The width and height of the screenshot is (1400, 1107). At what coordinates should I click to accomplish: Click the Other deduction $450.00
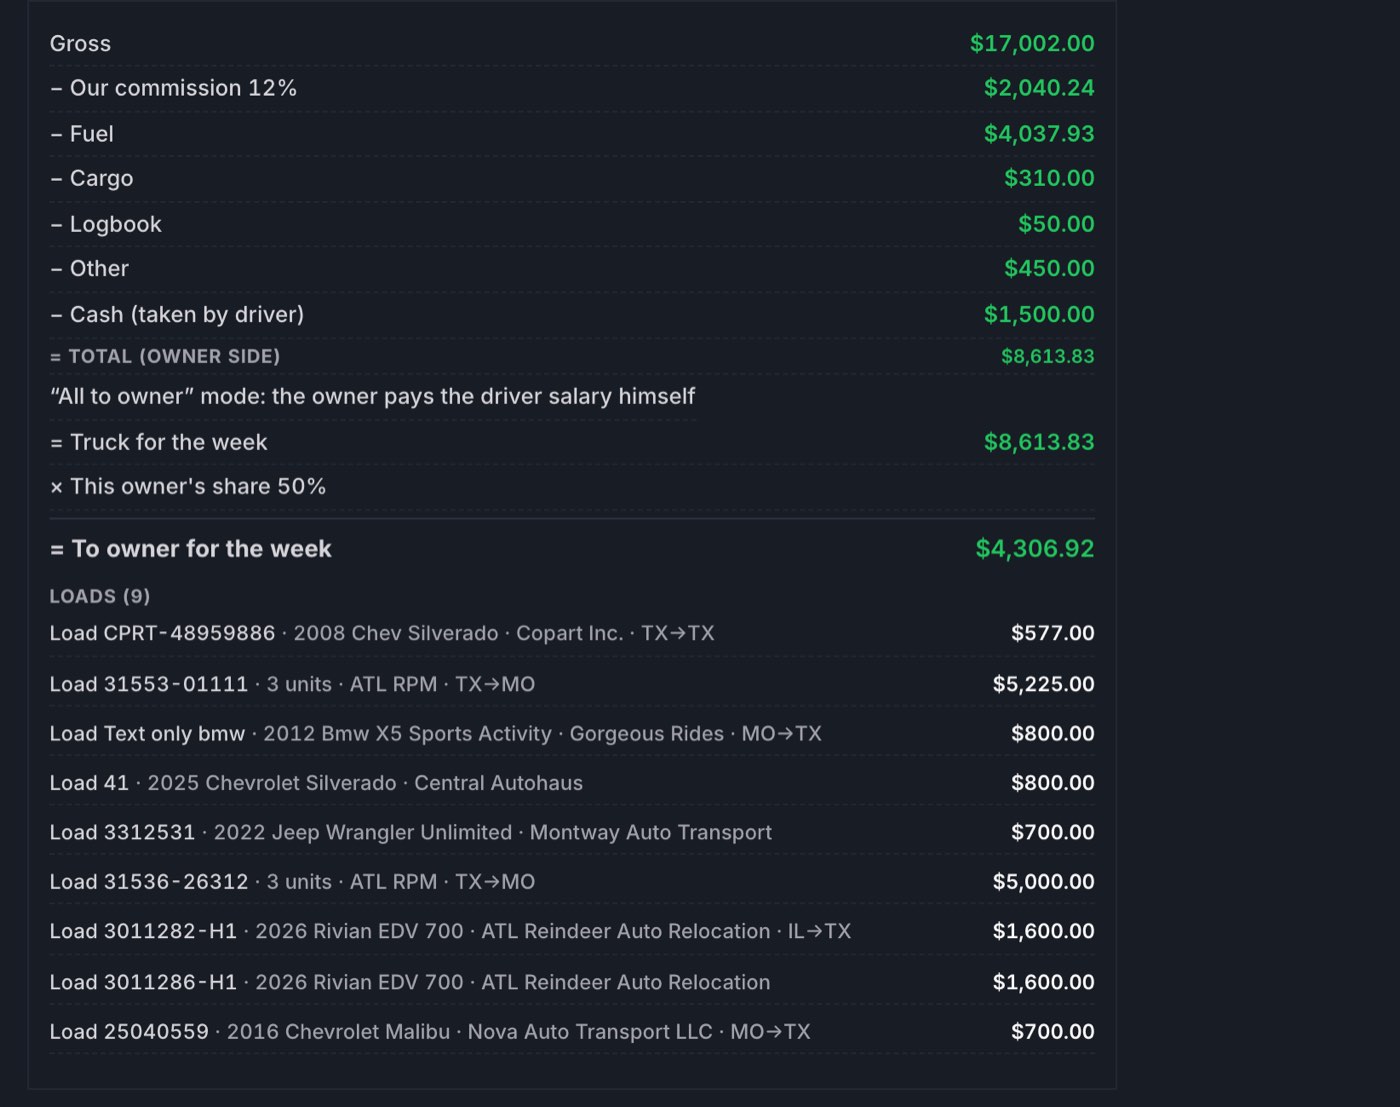pyautogui.click(x=1049, y=268)
